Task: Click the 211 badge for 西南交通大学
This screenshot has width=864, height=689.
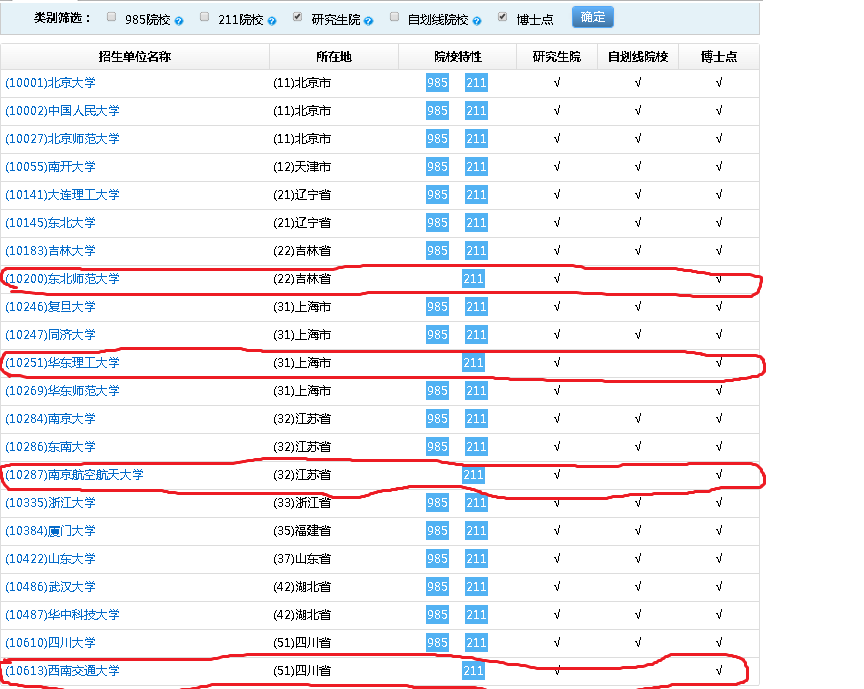Action: tap(475, 671)
